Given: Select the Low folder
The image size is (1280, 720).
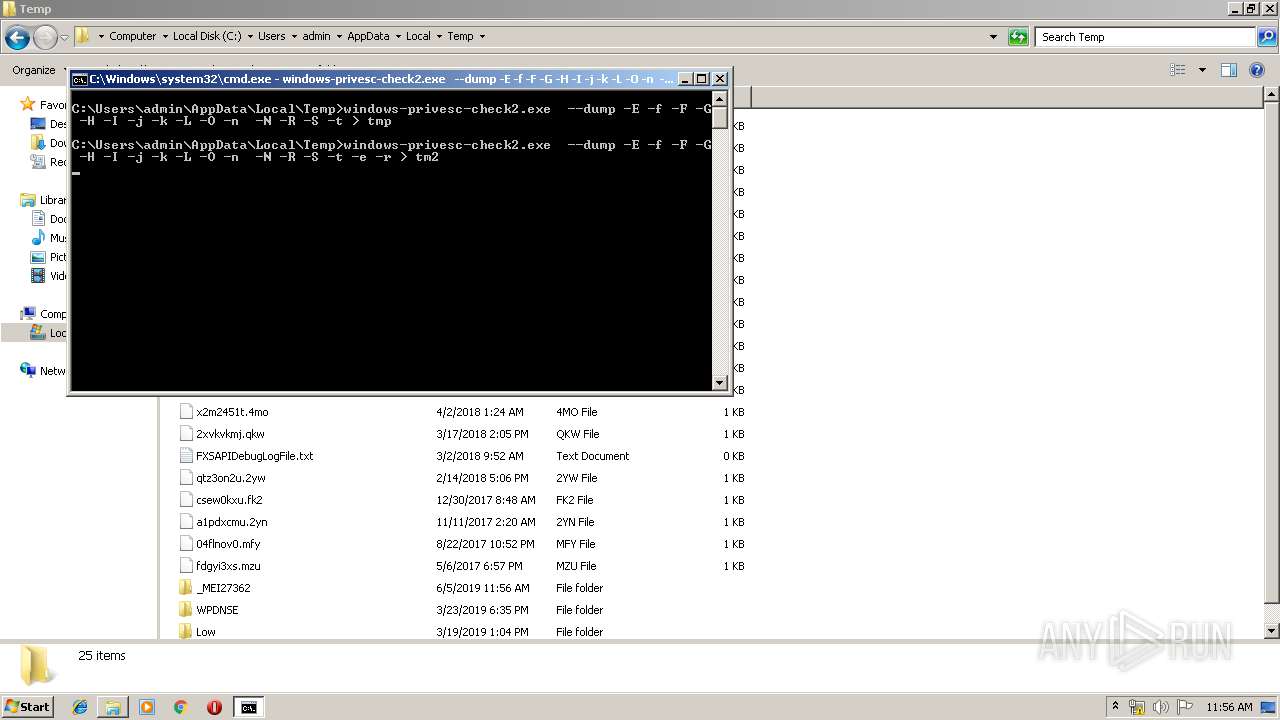Looking at the screenshot, I should 206,632.
